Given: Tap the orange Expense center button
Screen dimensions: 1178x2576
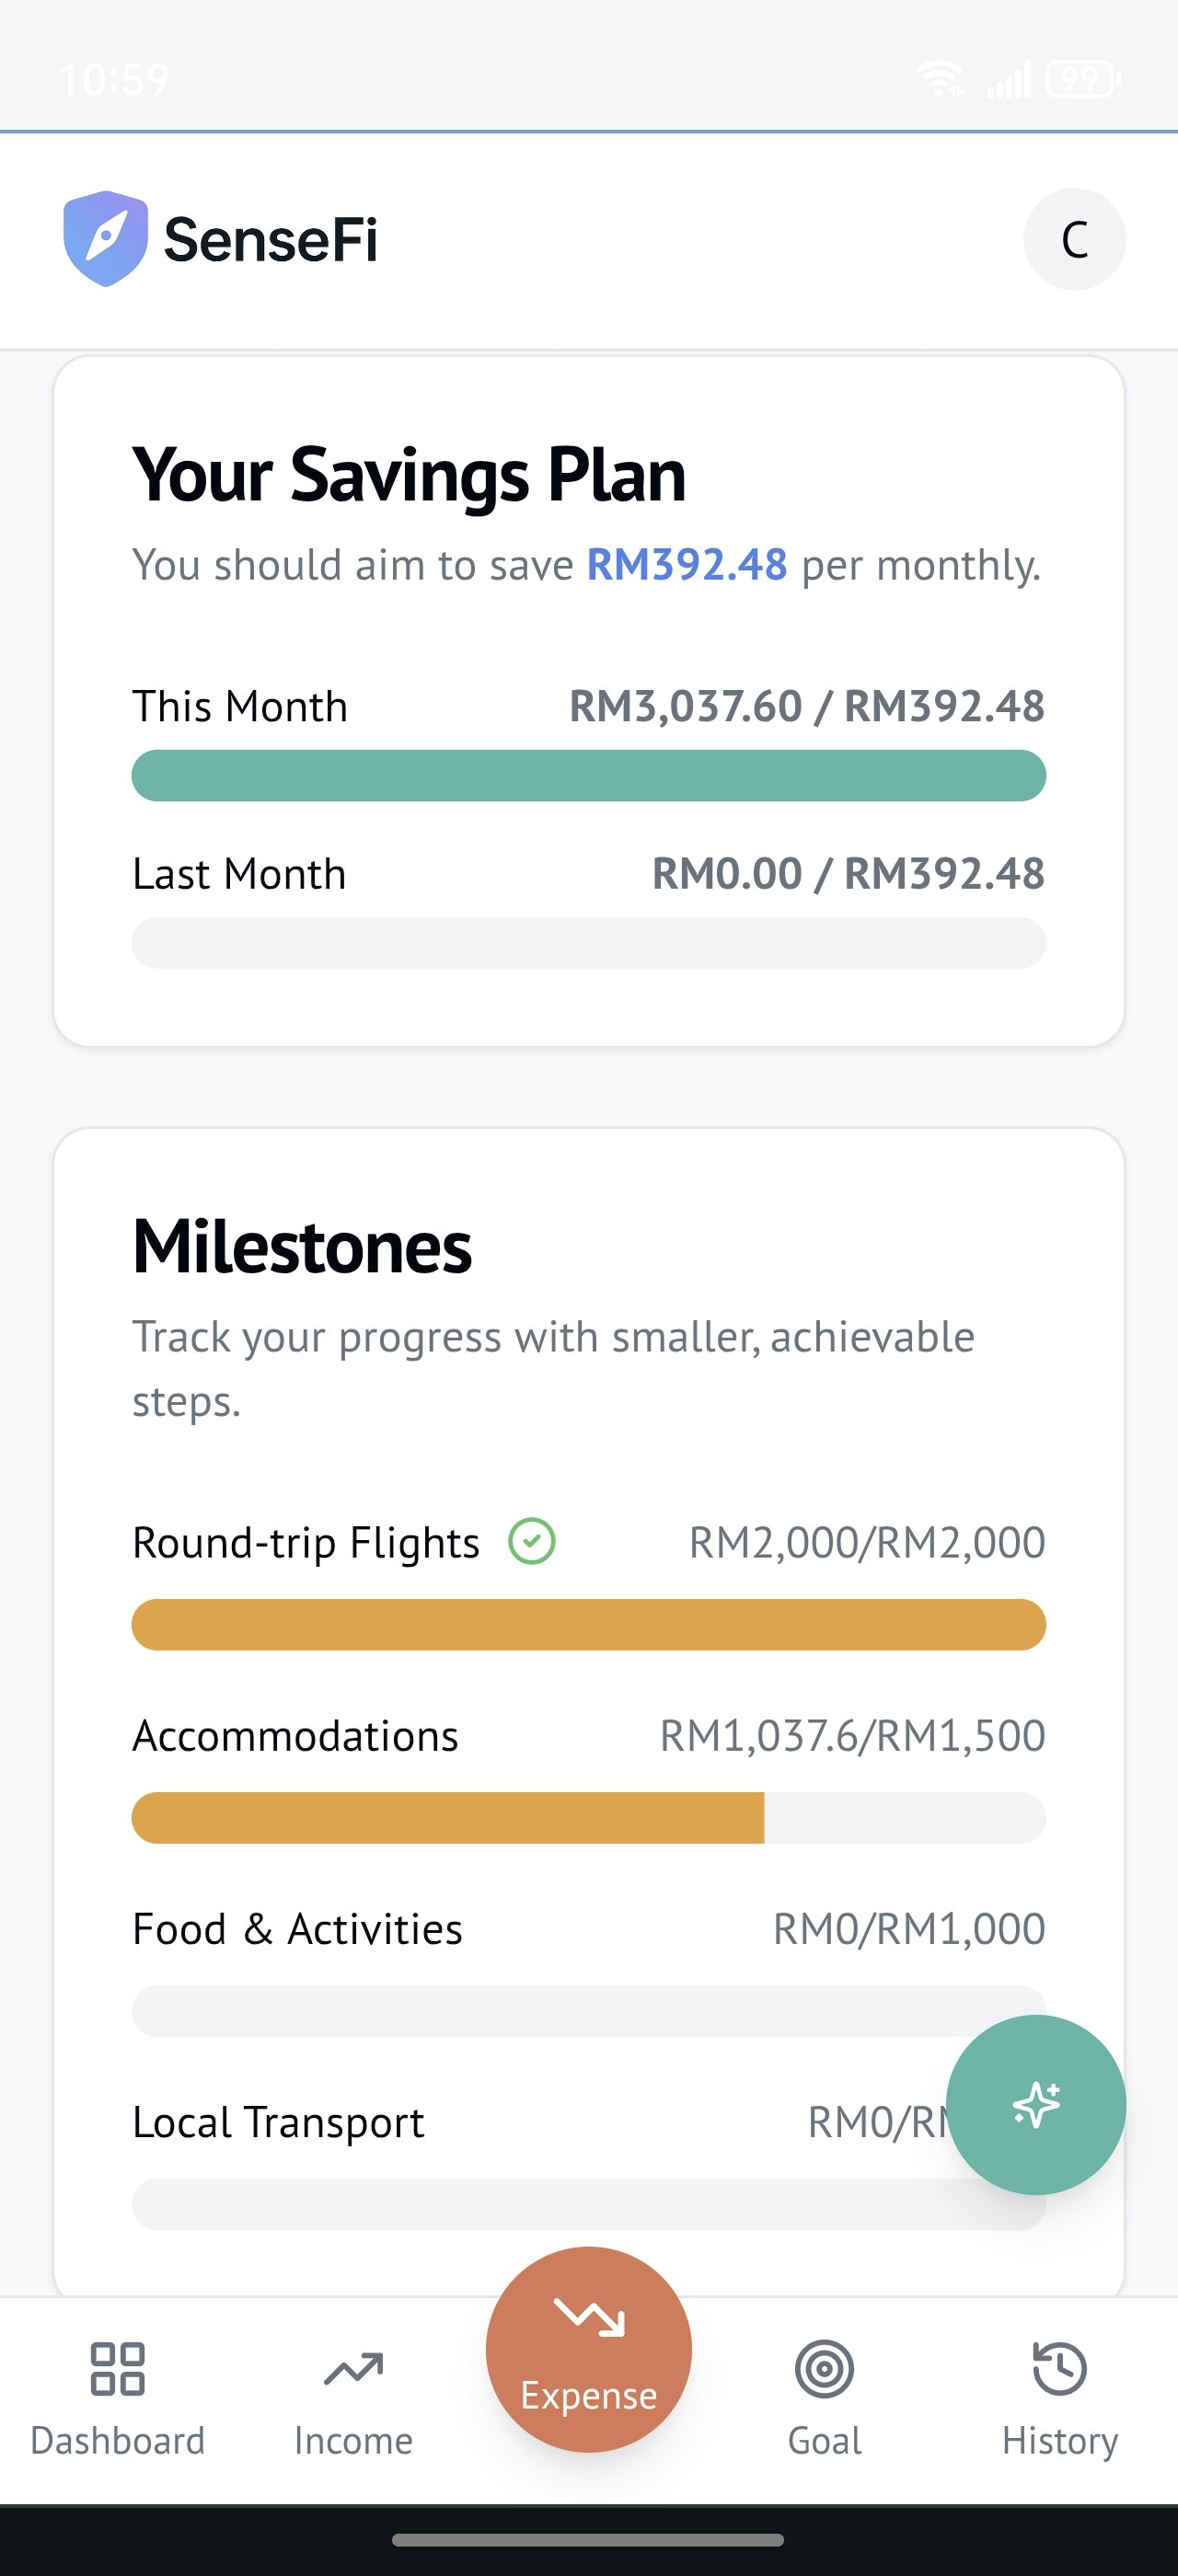Looking at the screenshot, I should [589, 2349].
